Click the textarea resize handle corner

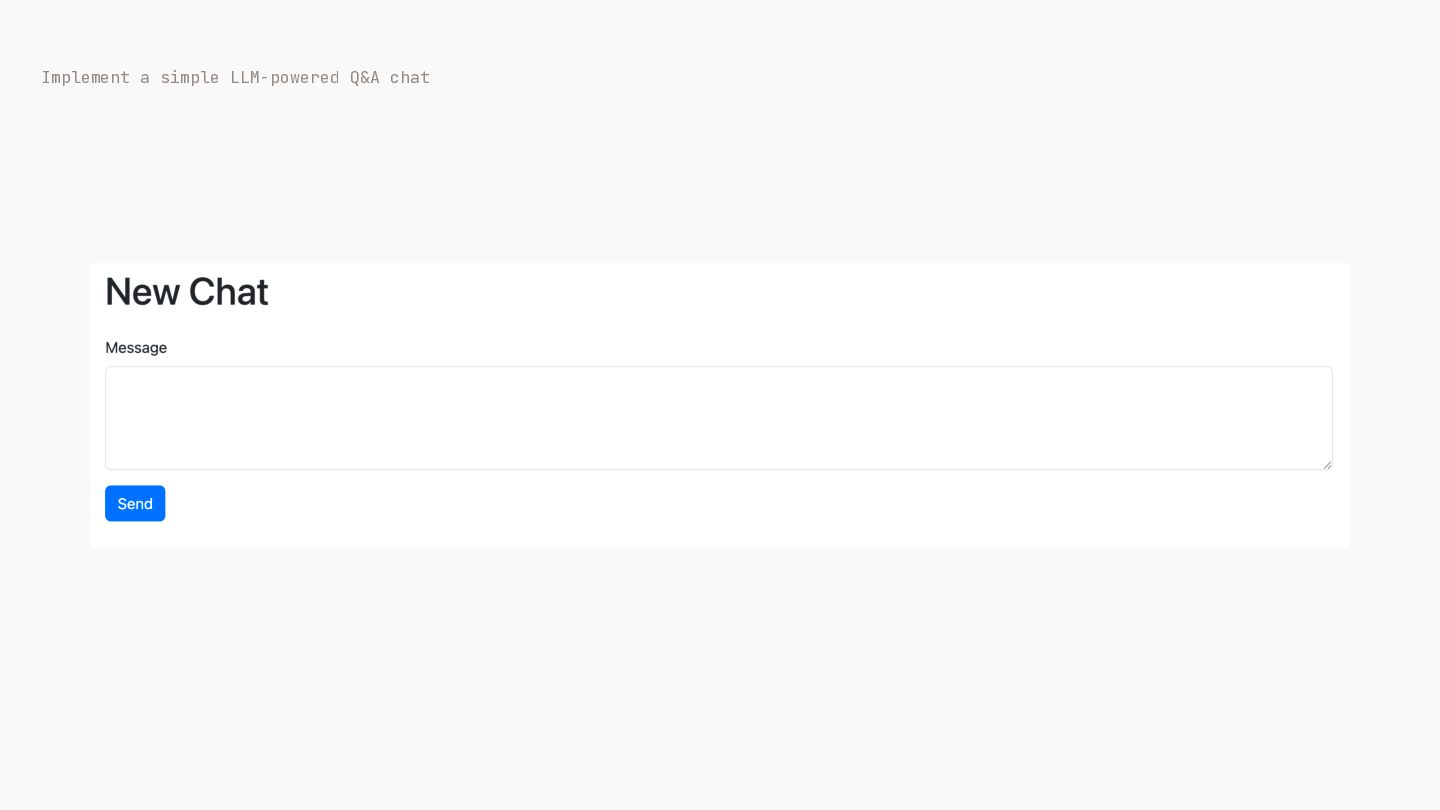[1326, 464]
